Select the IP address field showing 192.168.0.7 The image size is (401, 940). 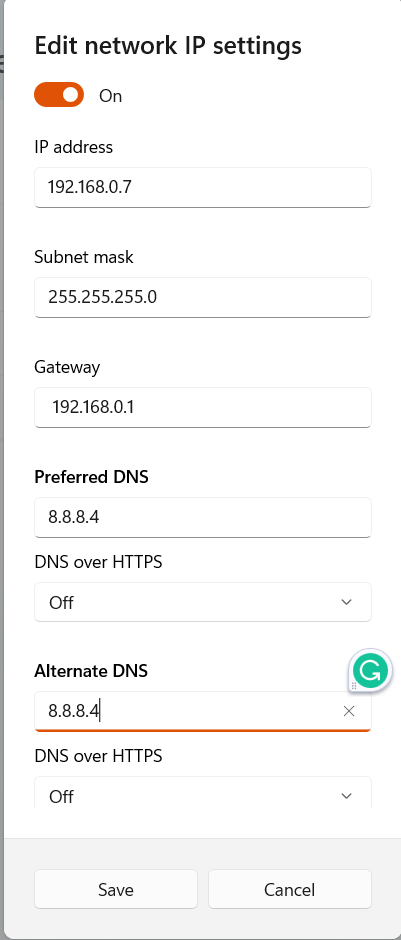pos(203,188)
